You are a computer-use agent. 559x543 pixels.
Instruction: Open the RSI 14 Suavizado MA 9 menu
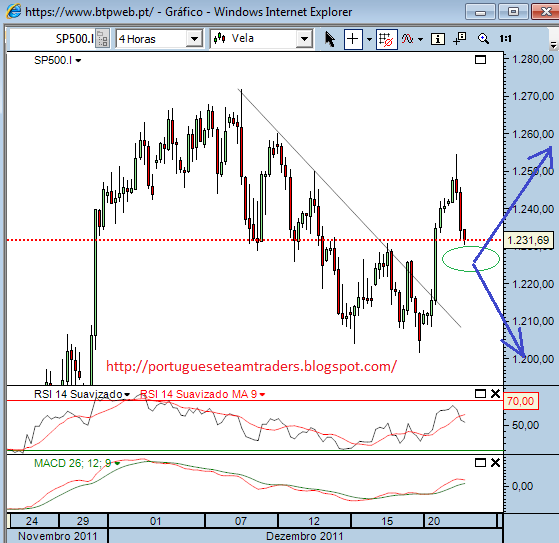pos(262,395)
